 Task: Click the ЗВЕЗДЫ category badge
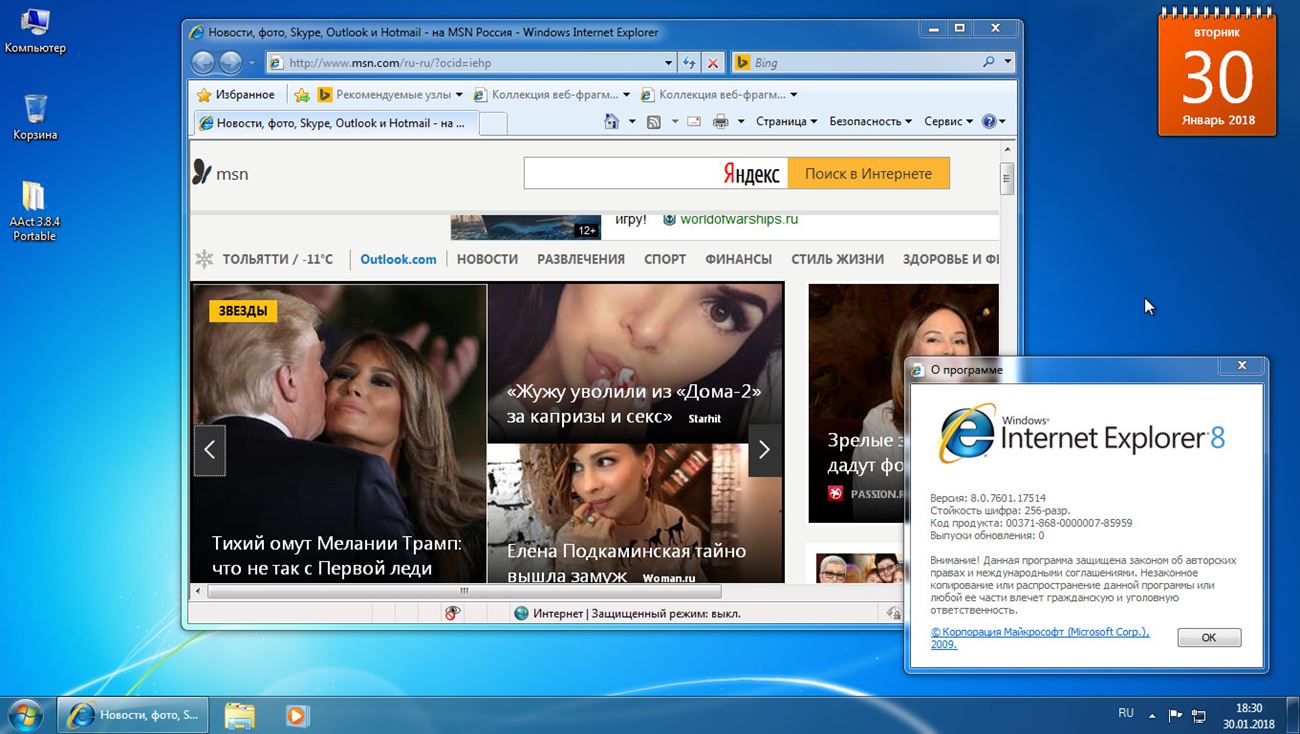(243, 311)
